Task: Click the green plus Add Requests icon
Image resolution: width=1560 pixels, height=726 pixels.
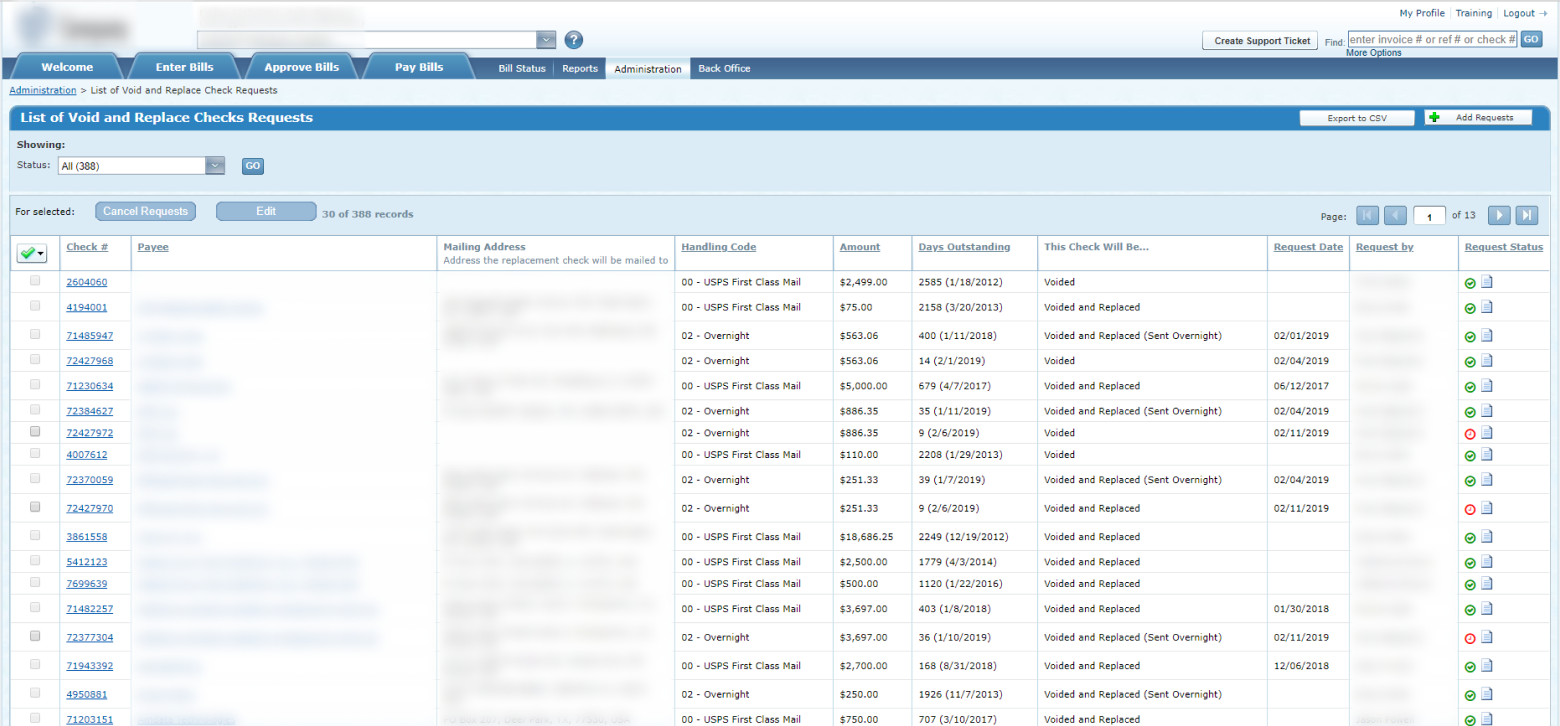Action: coord(1434,116)
